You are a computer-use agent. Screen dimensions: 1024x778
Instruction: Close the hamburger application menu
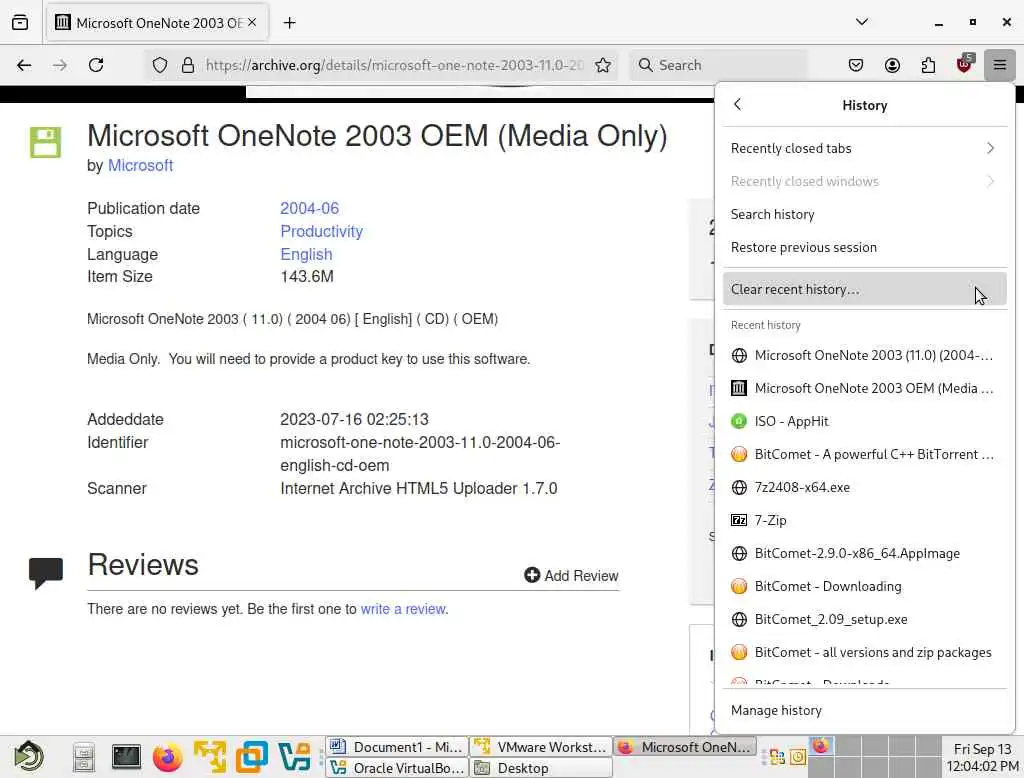[999, 65]
